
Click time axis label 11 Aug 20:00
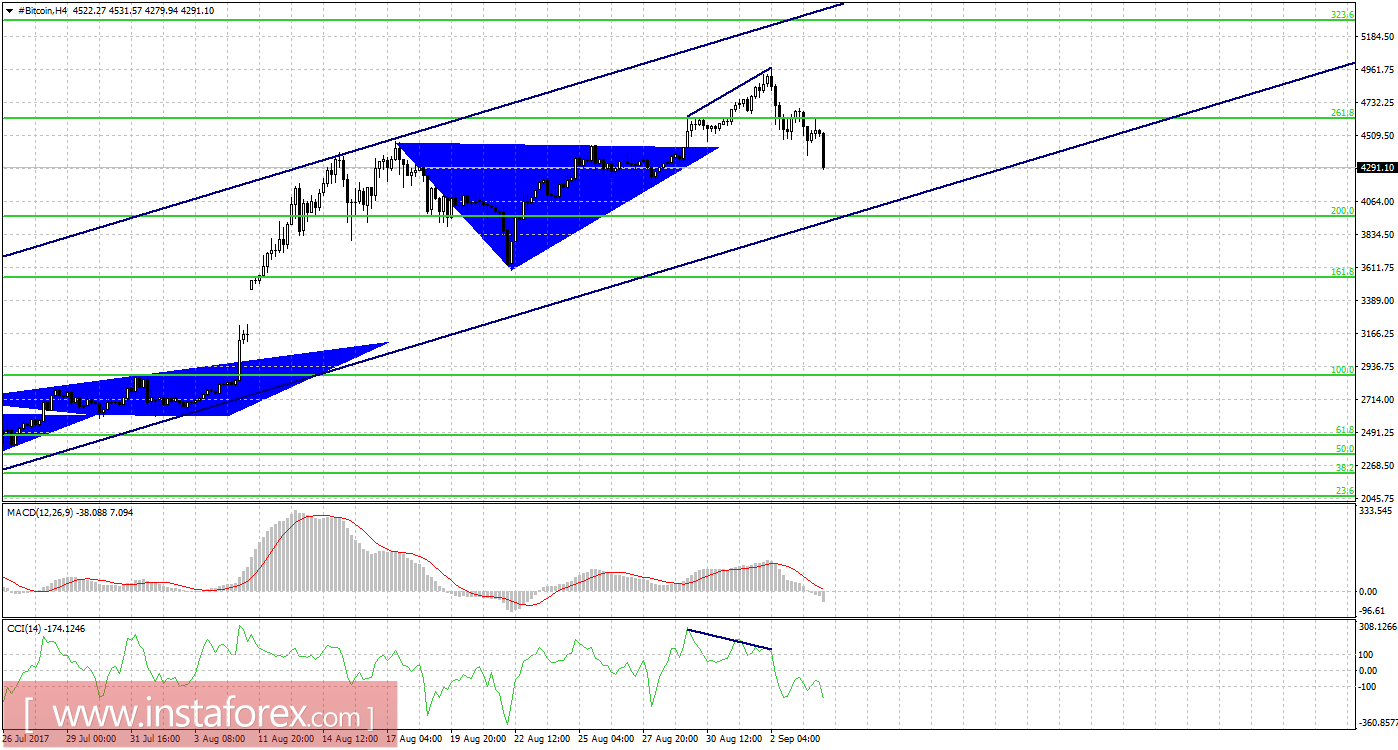[288, 739]
